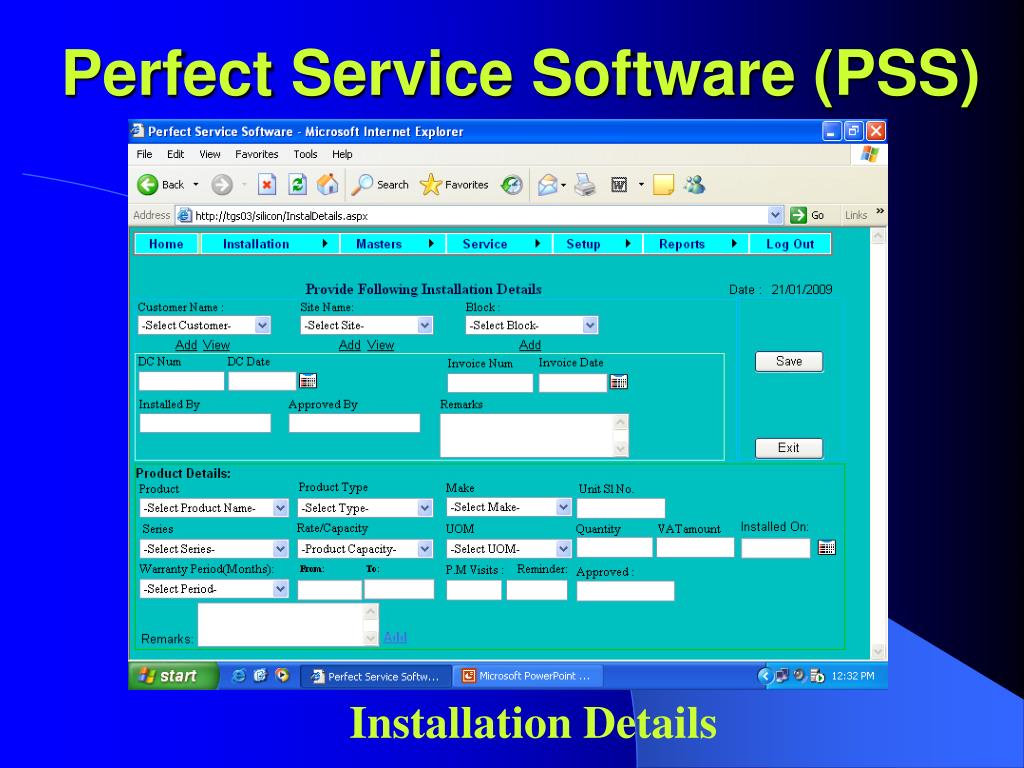Expand hidden tray icons arrow
Image resolution: width=1024 pixels, height=768 pixels.
pos(765,676)
